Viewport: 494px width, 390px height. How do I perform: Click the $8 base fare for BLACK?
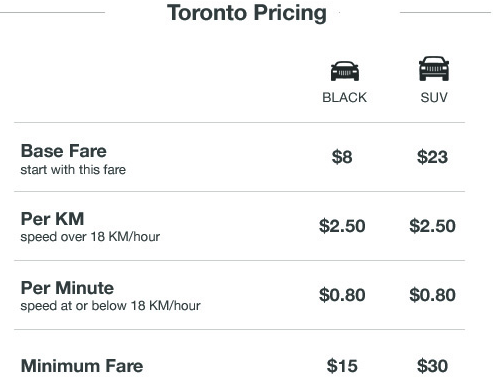(342, 157)
